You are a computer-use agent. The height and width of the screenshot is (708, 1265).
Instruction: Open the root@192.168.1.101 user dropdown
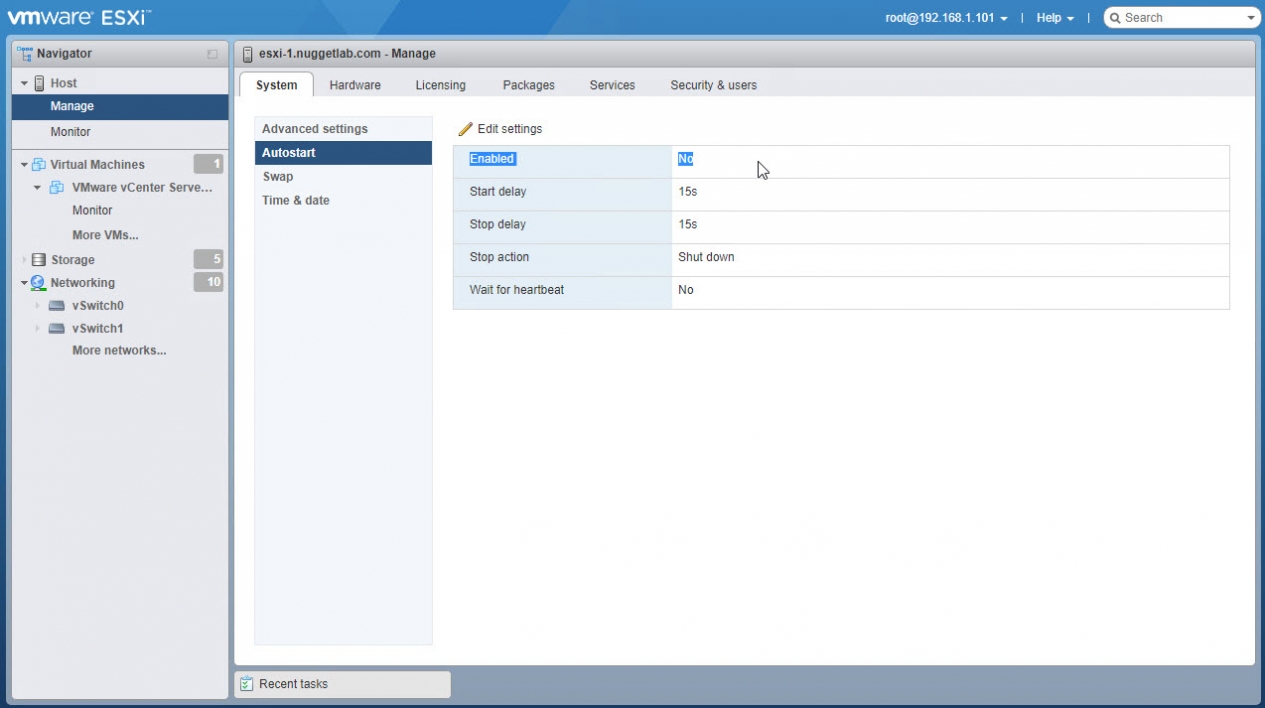[946, 18]
